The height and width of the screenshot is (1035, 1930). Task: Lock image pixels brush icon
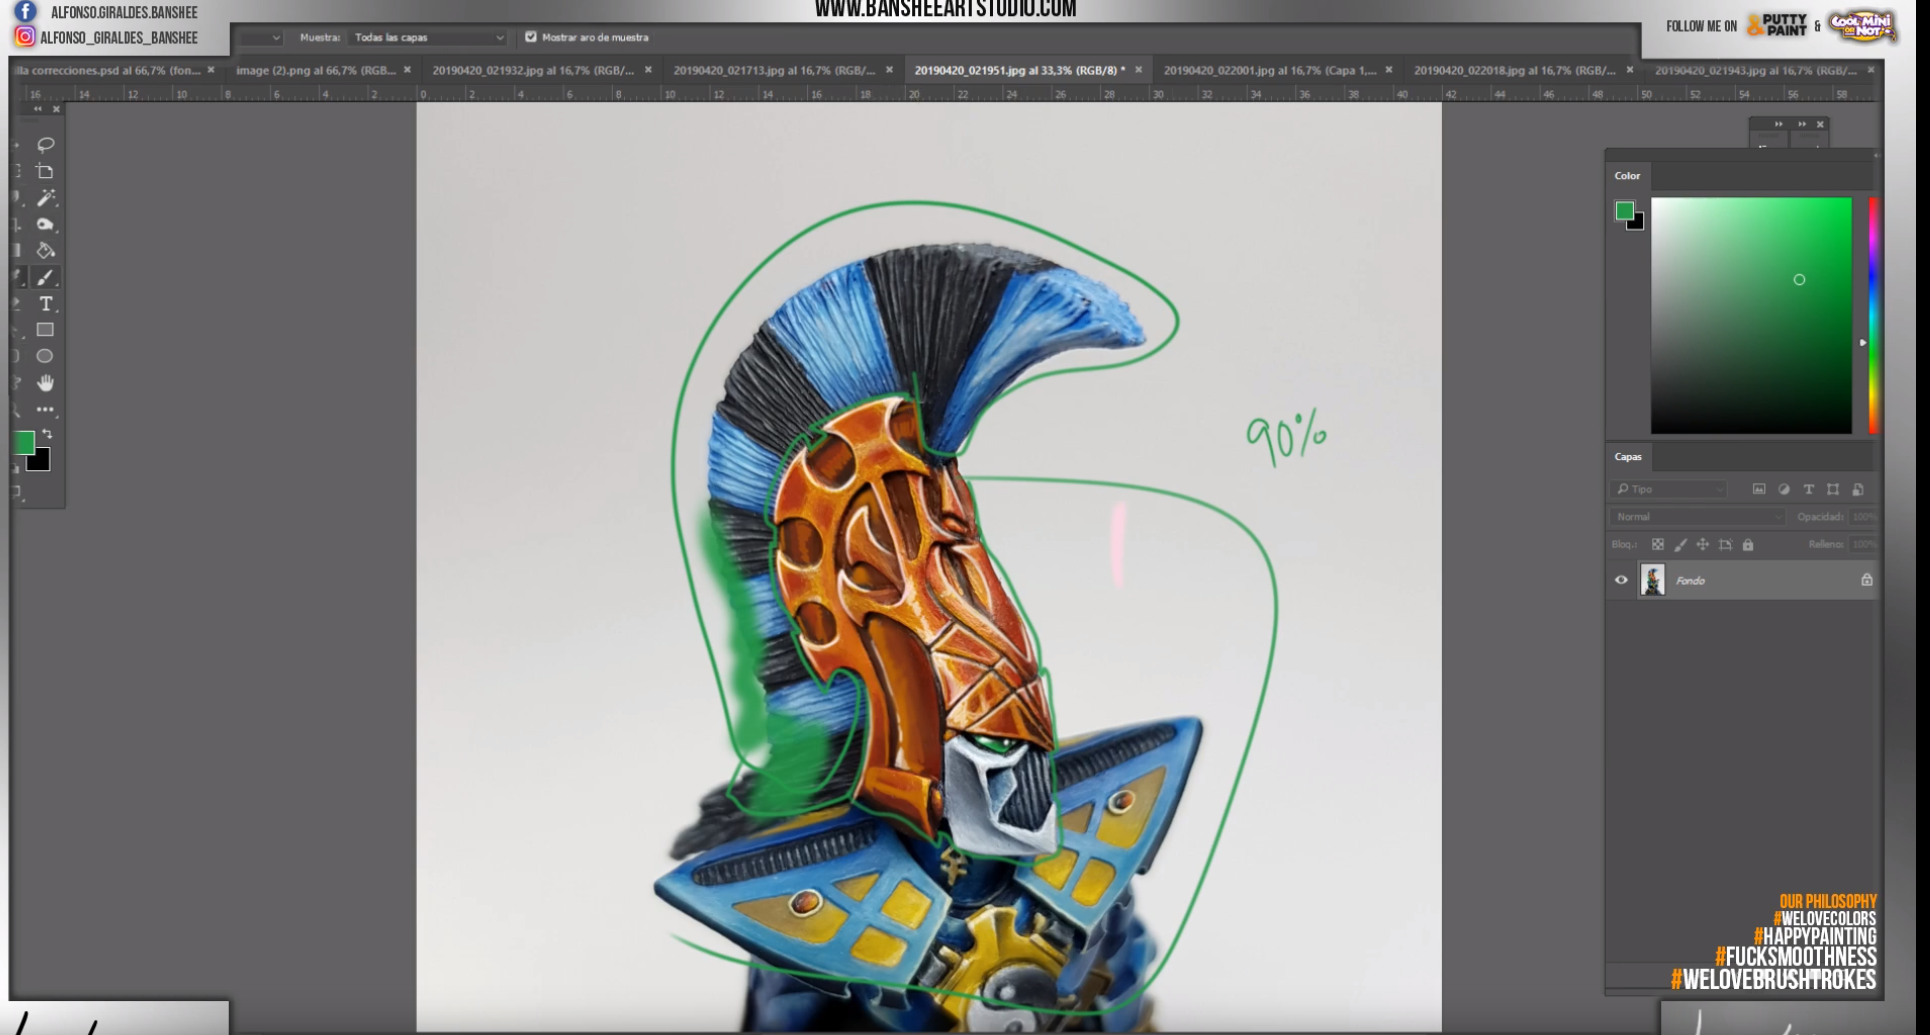tap(1680, 545)
